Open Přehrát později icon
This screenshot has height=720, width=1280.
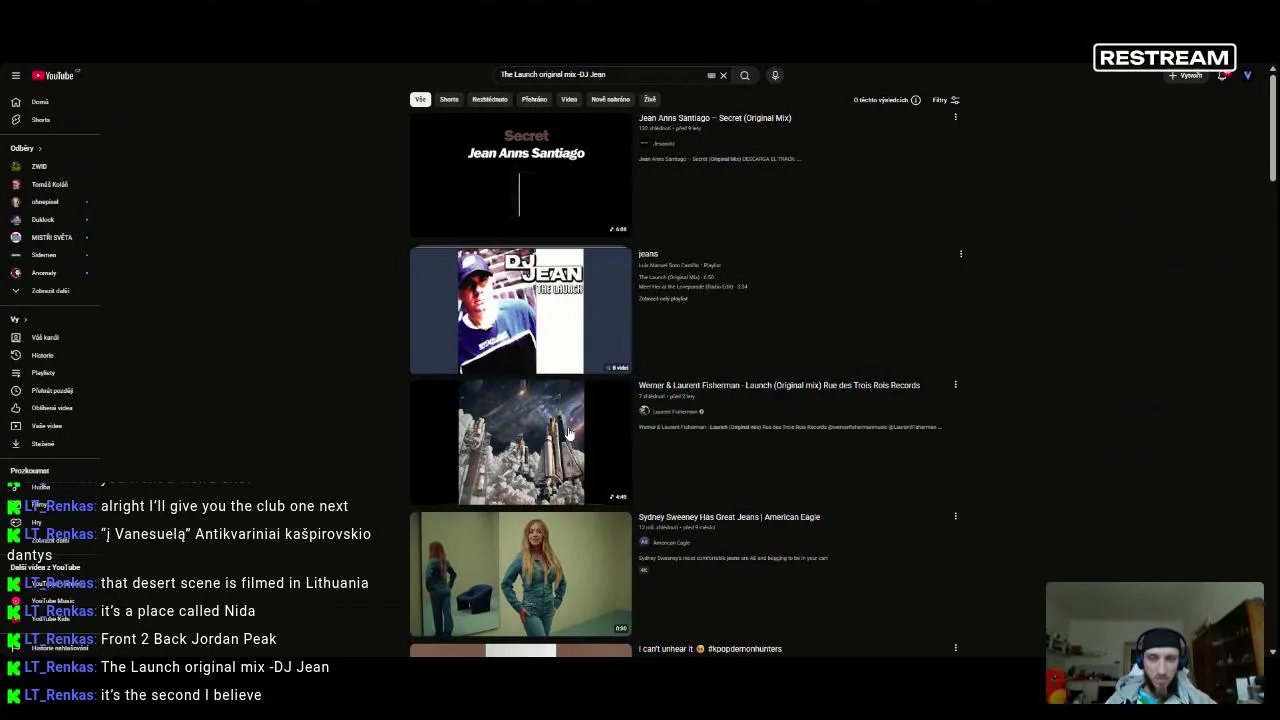(x=15, y=391)
